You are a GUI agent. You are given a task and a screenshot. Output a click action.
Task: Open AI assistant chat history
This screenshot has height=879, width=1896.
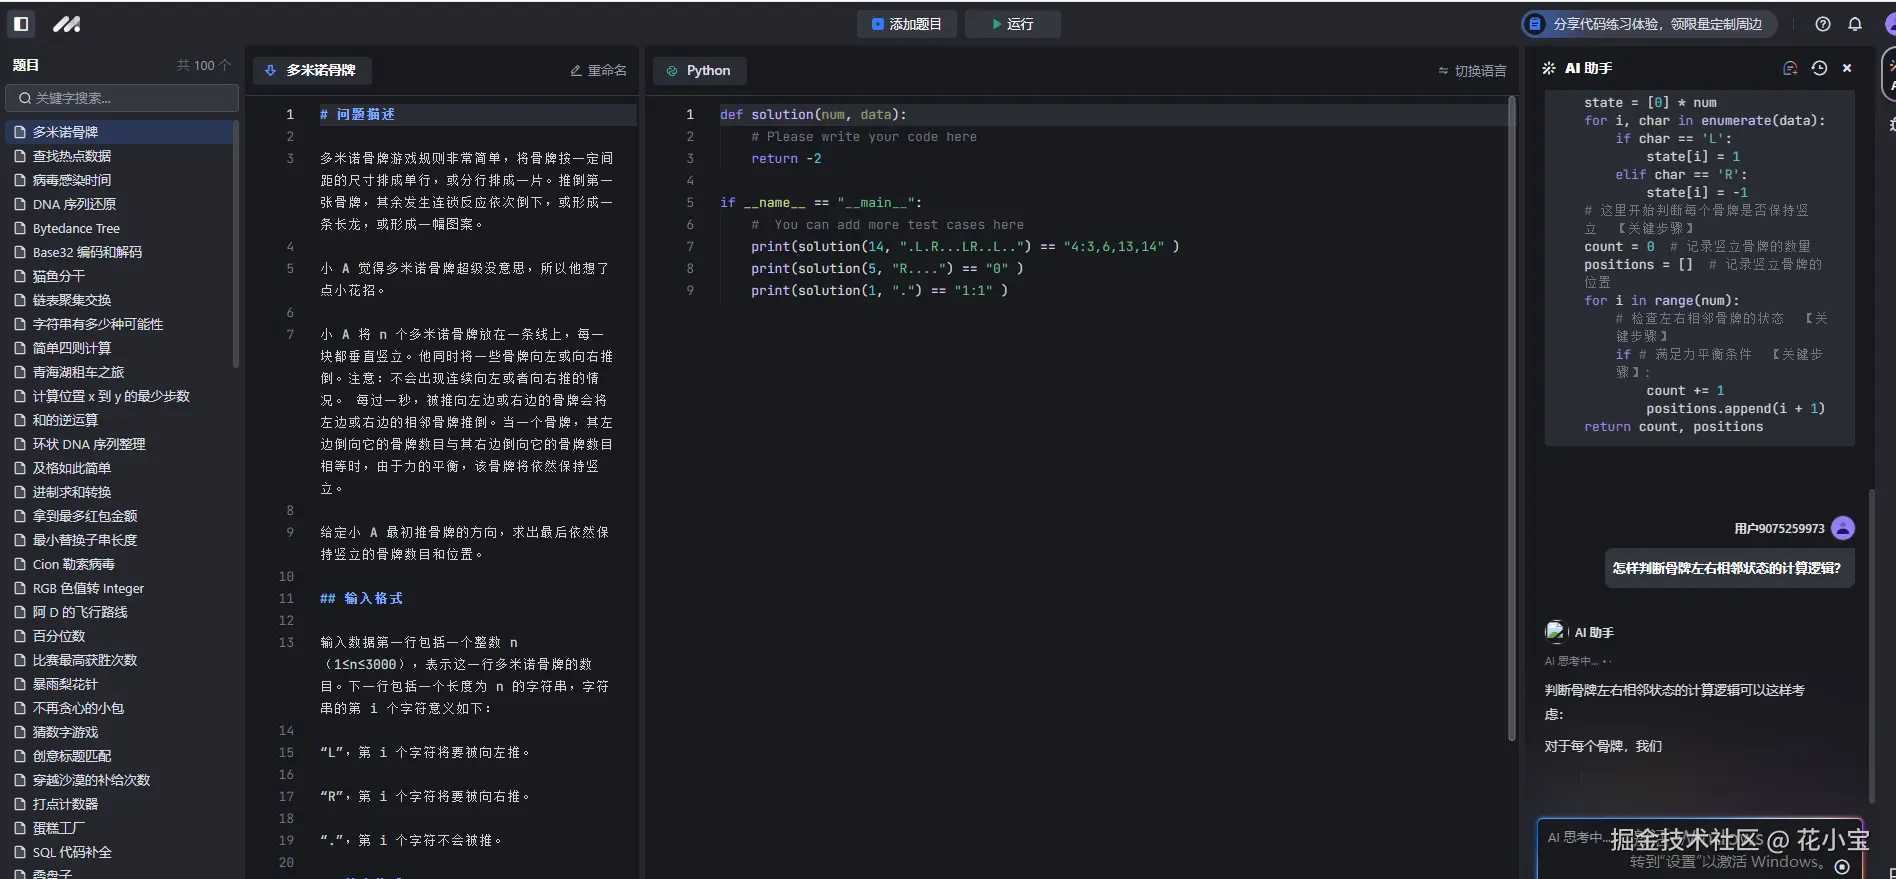[x=1819, y=68]
